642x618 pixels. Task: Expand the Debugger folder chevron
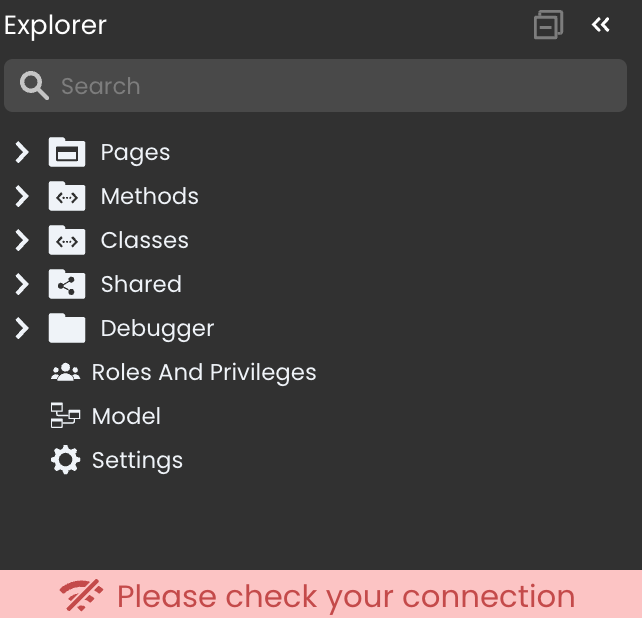pyautogui.click(x=22, y=328)
